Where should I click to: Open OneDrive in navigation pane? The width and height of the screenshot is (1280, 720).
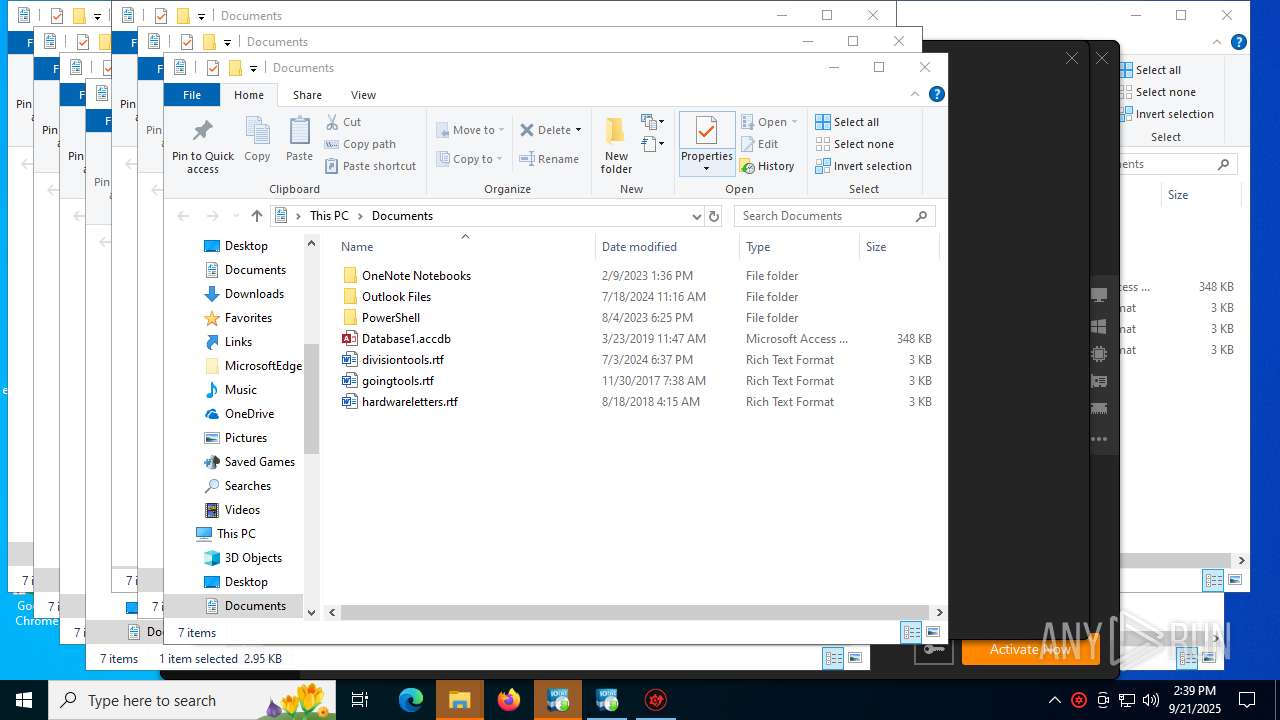tap(249, 414)
